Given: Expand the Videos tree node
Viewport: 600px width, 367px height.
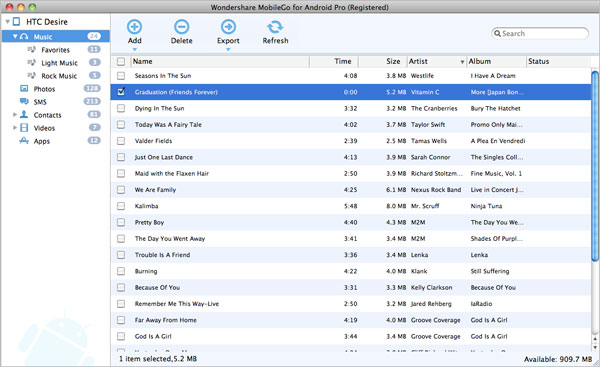Looking at the screenshot, I should click(15, 127).
